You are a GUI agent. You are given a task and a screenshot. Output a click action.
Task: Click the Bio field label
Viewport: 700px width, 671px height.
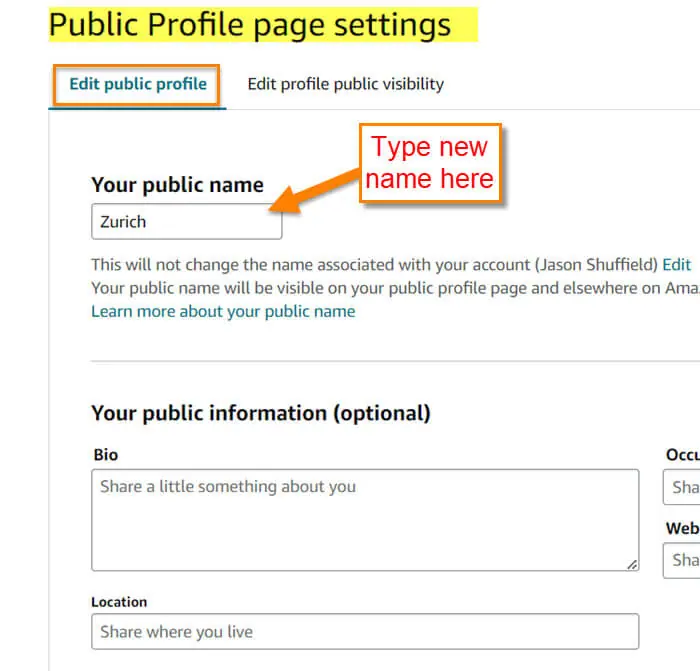[x=106, y=454]
